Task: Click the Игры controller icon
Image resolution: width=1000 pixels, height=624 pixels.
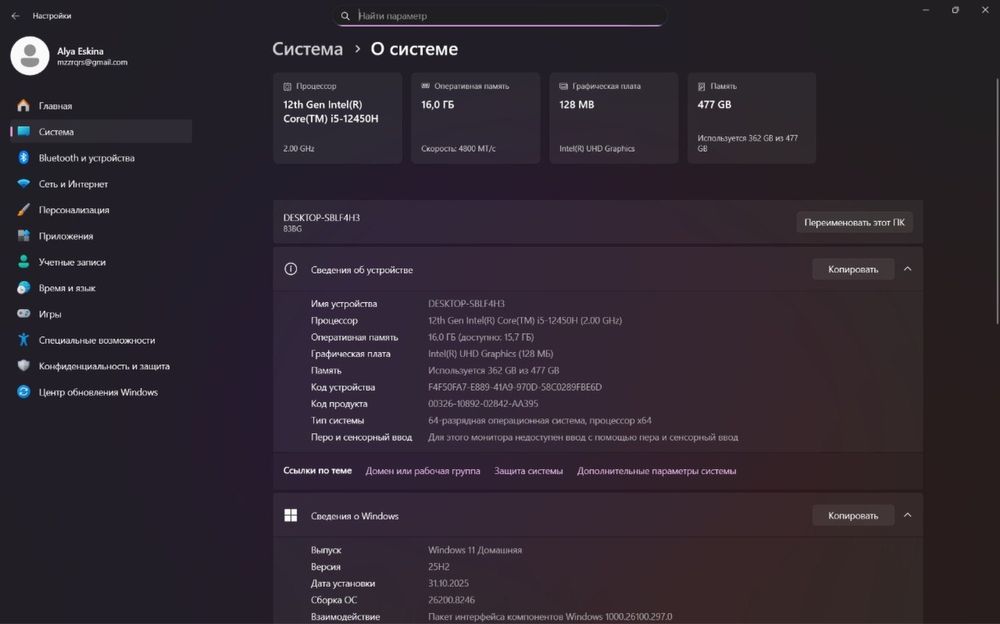Action: click(x=24, y=314)
